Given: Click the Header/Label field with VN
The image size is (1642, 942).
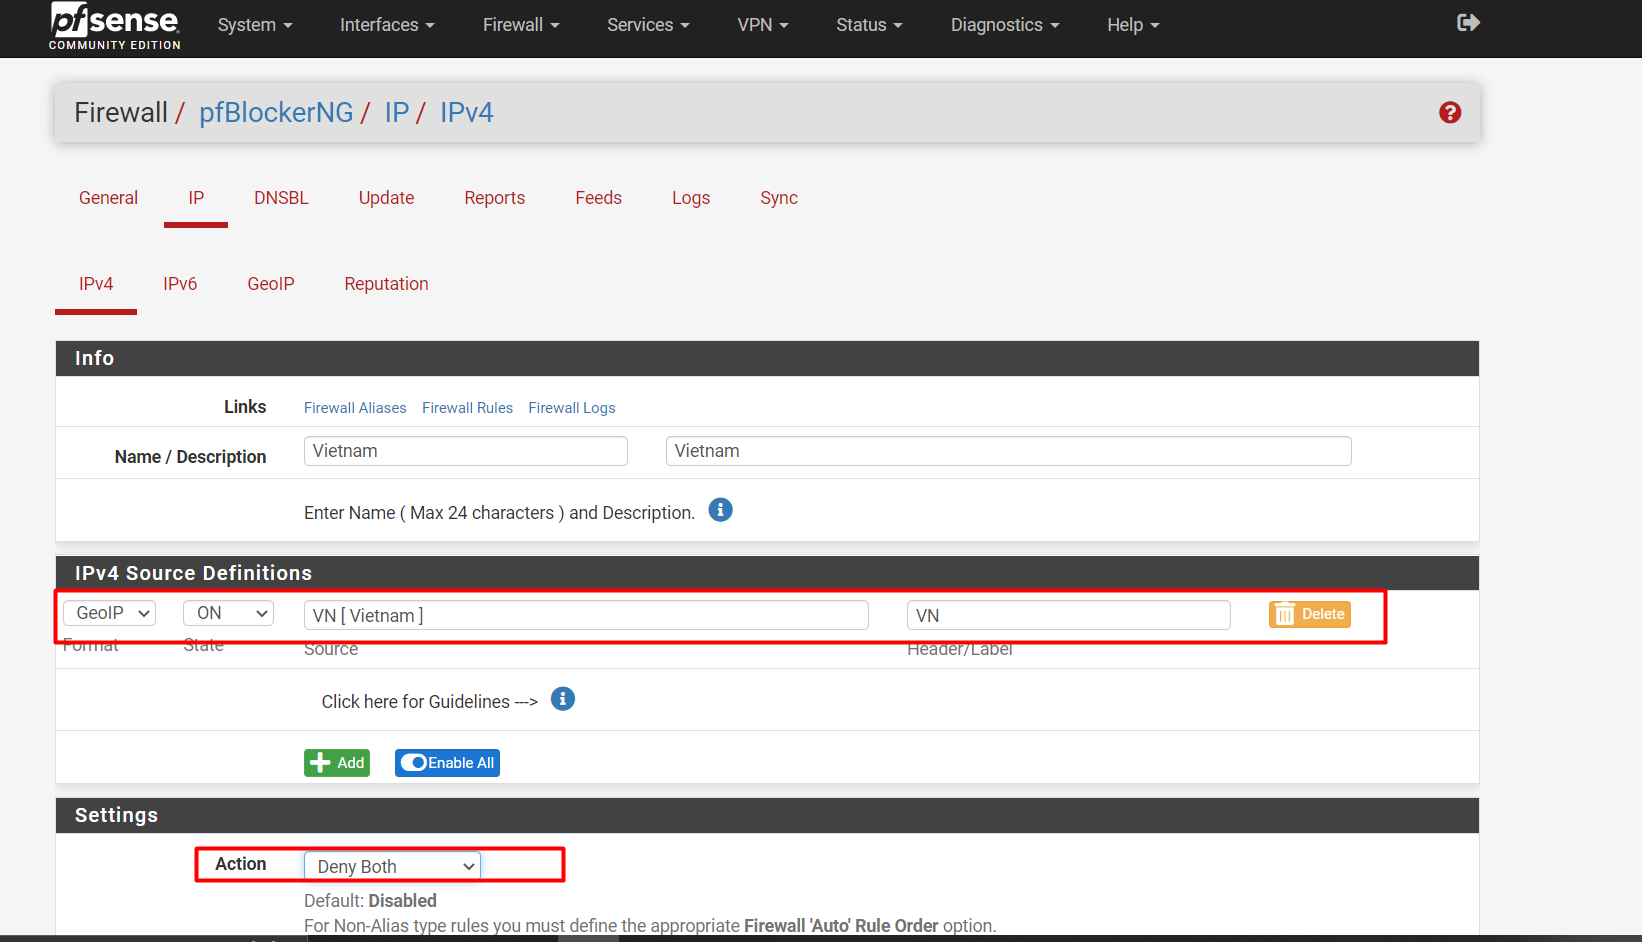Looking at the screenshot, I should (x=1068, y=615).
